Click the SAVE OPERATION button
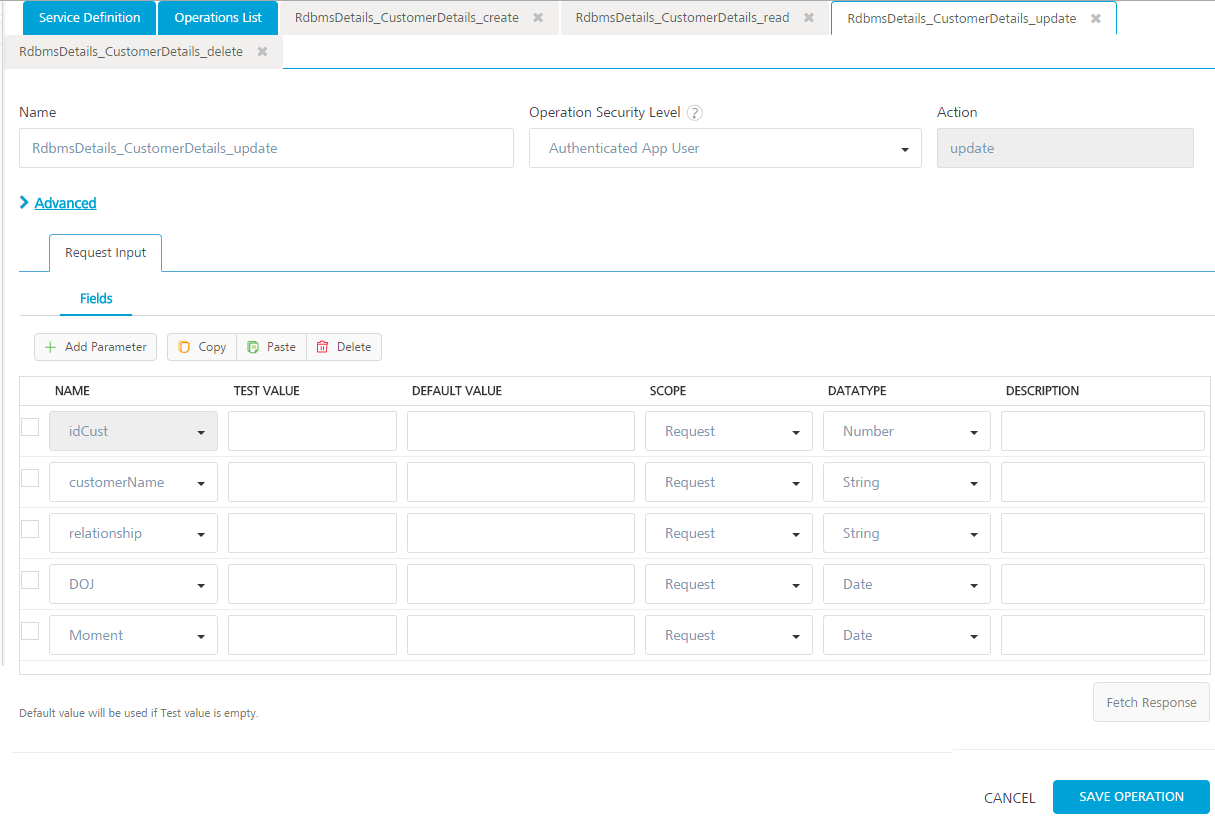 [x=1131, y=796]
